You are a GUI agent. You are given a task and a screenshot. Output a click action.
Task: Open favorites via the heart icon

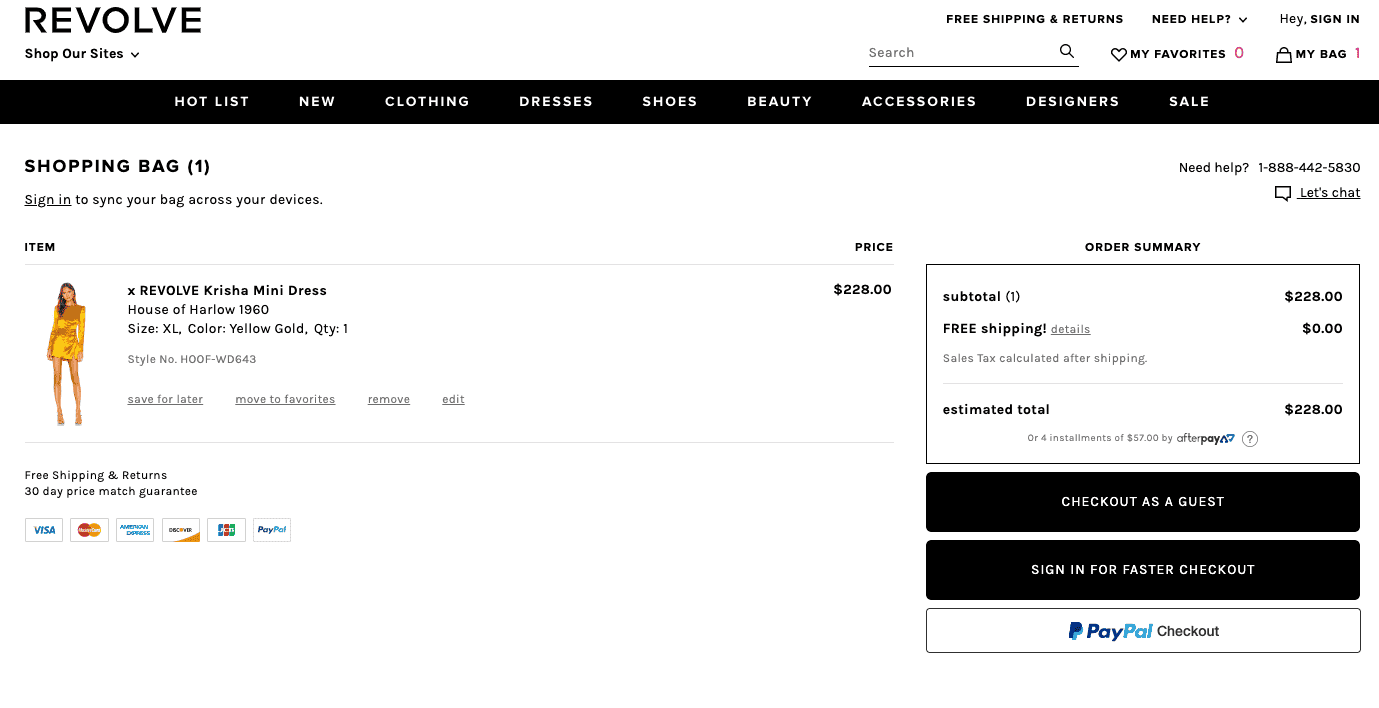coord(1118,54)
